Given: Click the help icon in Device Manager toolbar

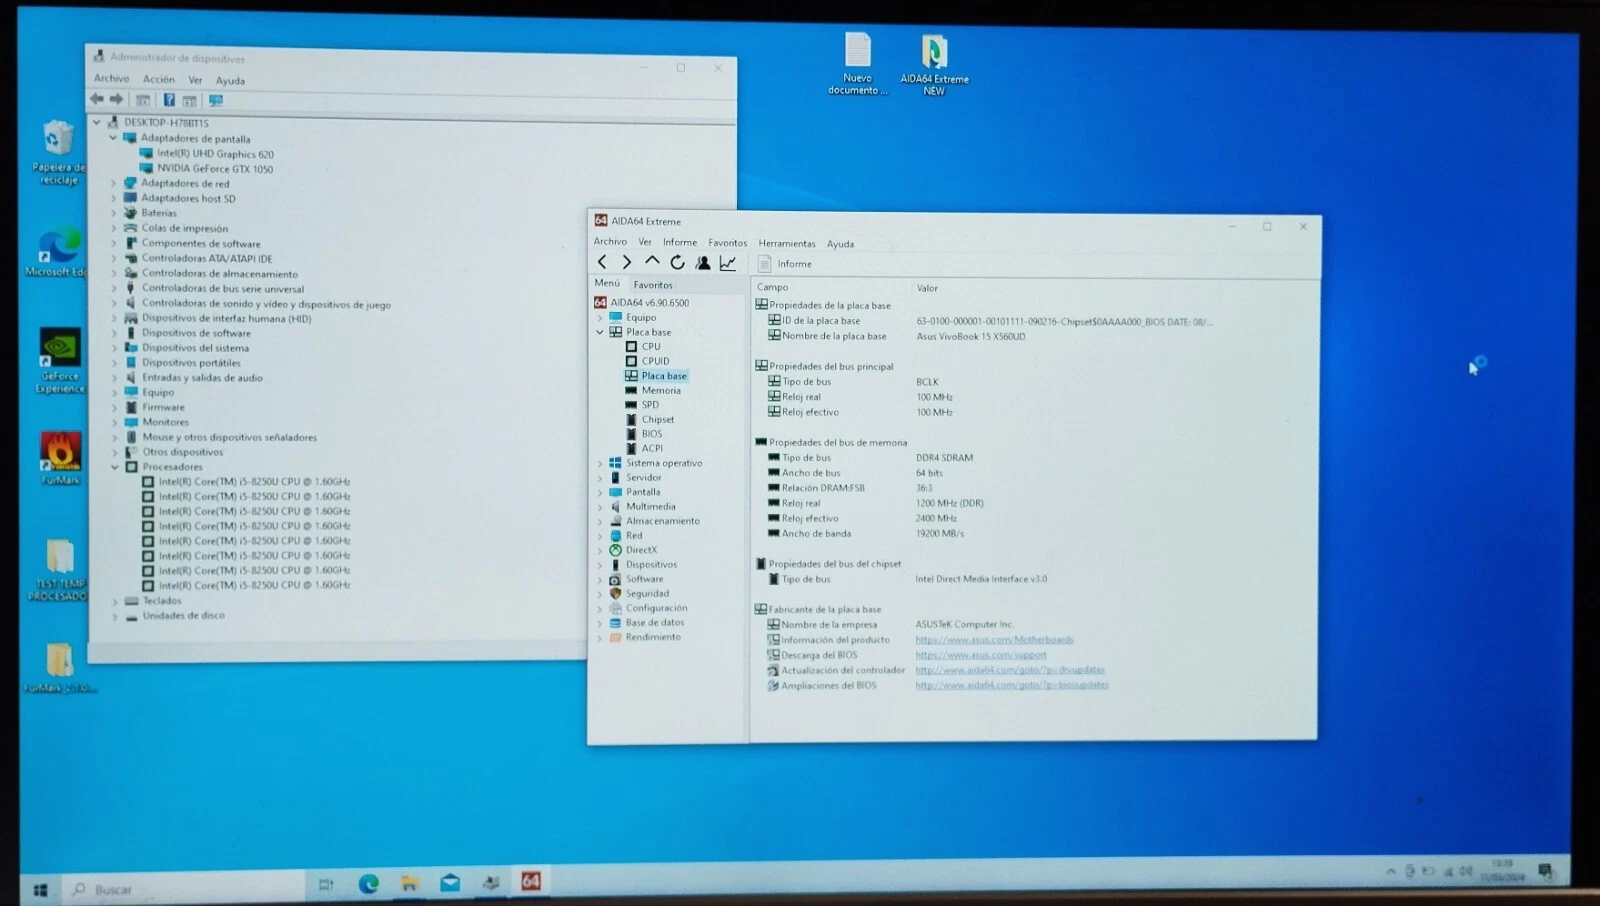Looking at the screenshot, I should [x=169, y=100].
